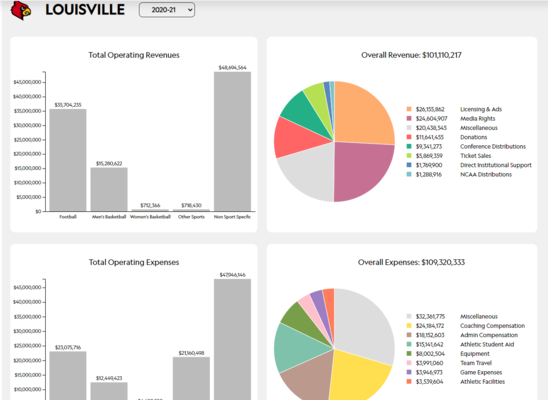
Task: Click the 'Media Rights' legend label
Action: pyautogui.click(x=477, y=118)
